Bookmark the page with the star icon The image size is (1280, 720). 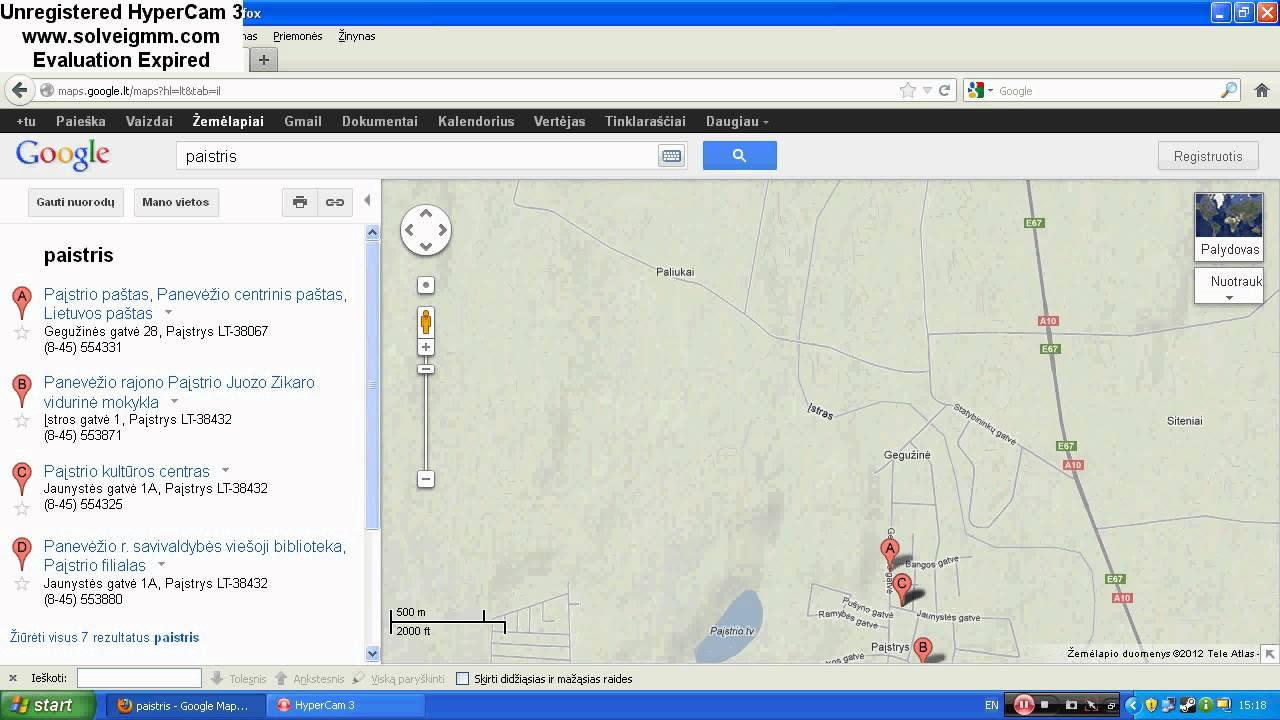pyautogui.click(x=908, y=90)
